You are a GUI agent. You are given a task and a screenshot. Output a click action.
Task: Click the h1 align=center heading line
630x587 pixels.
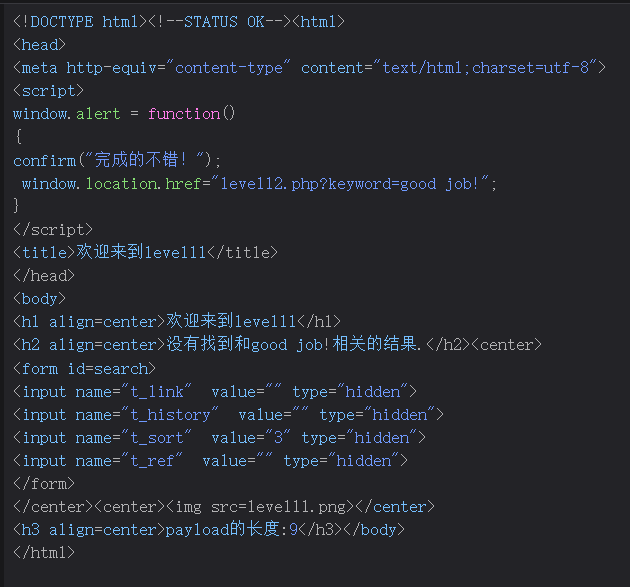pyautogui.click(x=177, y=321)
